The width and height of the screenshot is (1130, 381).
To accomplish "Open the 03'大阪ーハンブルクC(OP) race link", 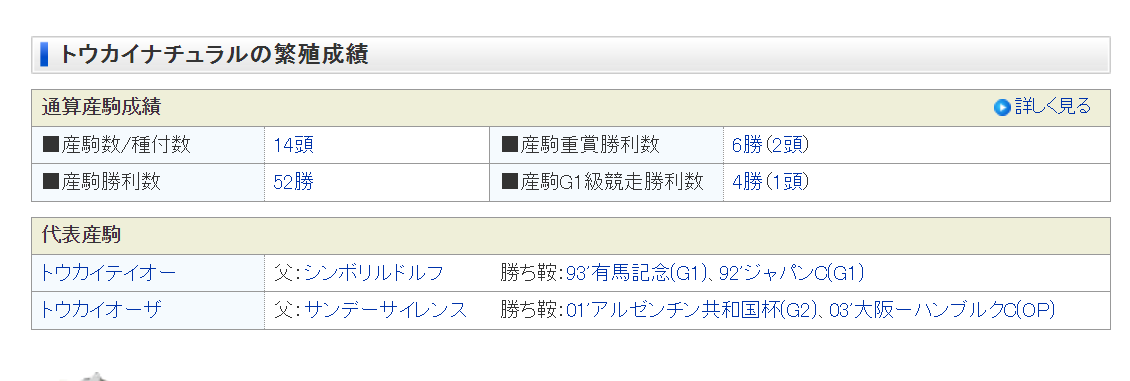I will click(x=943, y=310).
